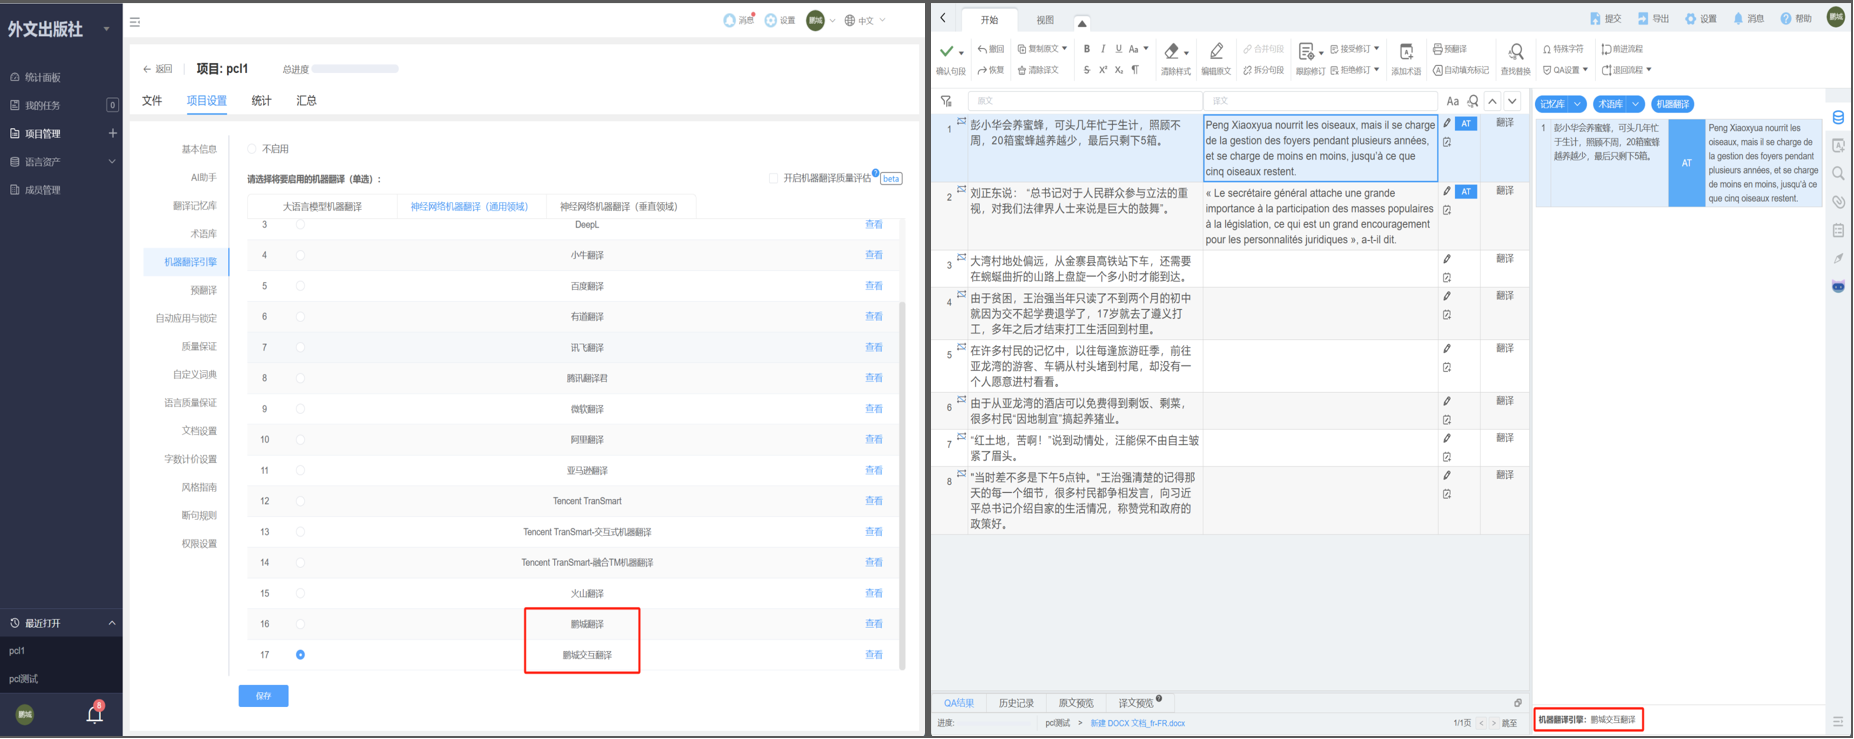Click the 确认句段 green checkmark icon

click(x=946, y=51)
